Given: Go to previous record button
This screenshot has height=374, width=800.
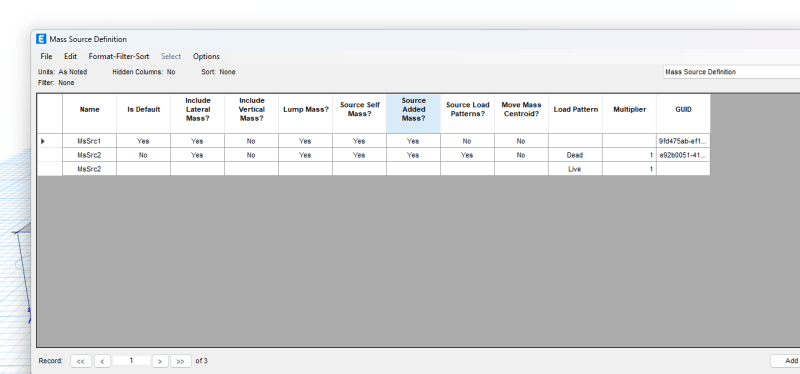Looking at the screenshot, I should click(102, 361).
